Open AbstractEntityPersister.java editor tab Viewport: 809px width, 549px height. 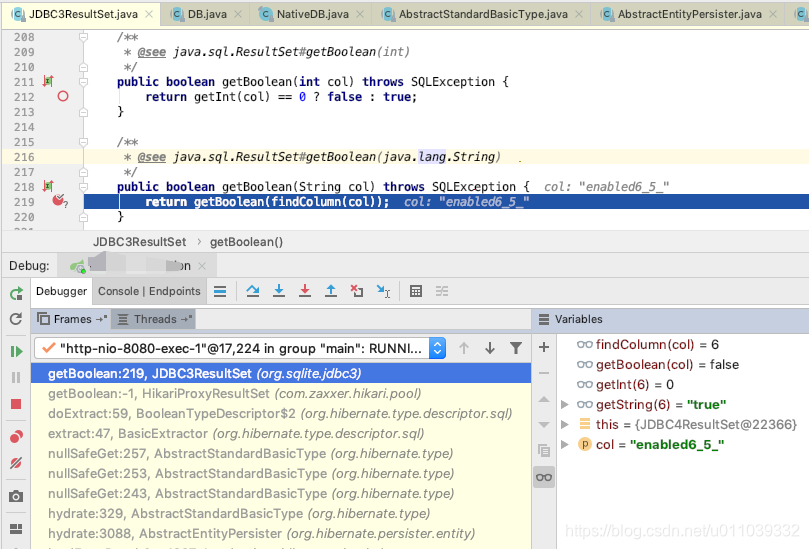(689, 14)
